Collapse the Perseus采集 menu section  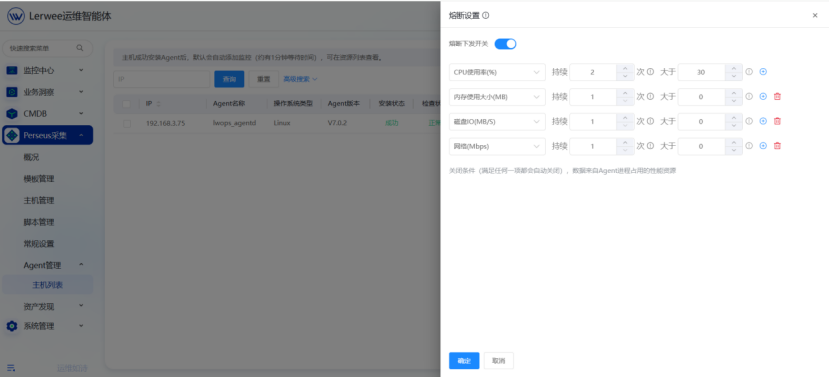coord(81,135)
